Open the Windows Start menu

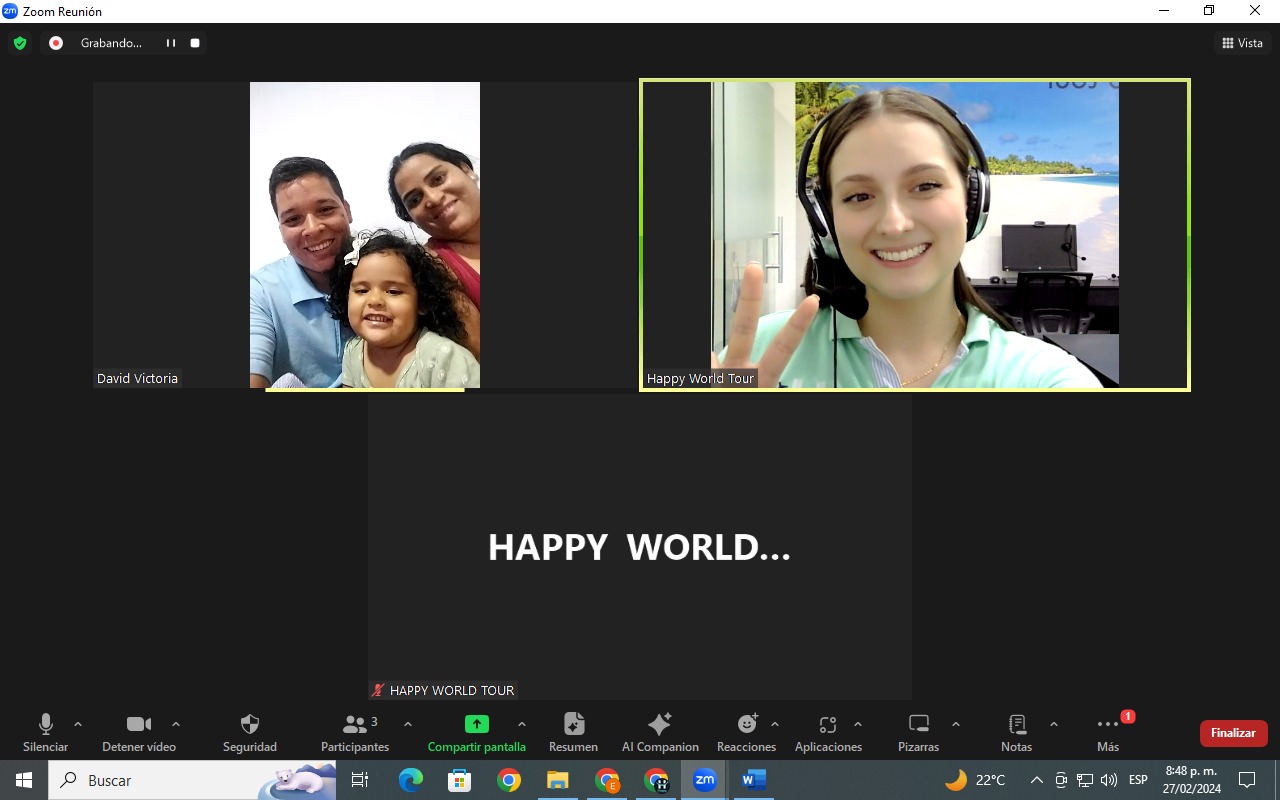point(24,780)
